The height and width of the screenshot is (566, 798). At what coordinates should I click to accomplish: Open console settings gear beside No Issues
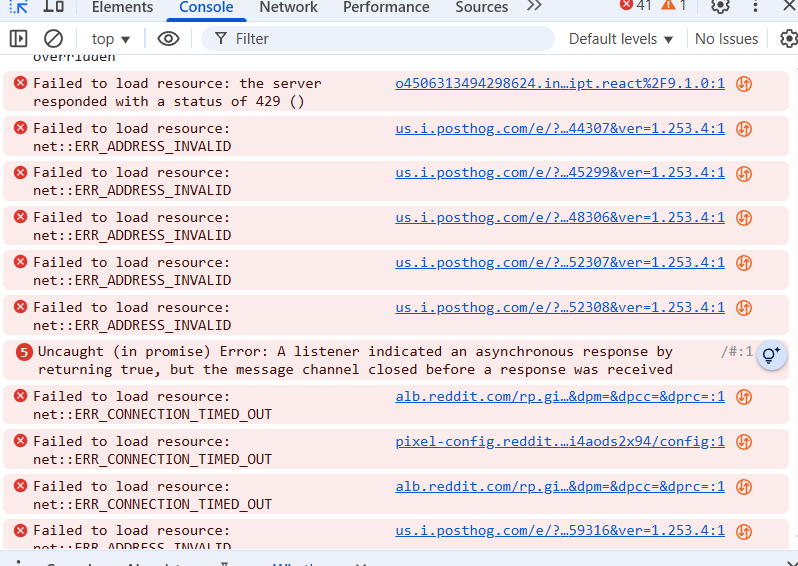click(x=789, y=39)
